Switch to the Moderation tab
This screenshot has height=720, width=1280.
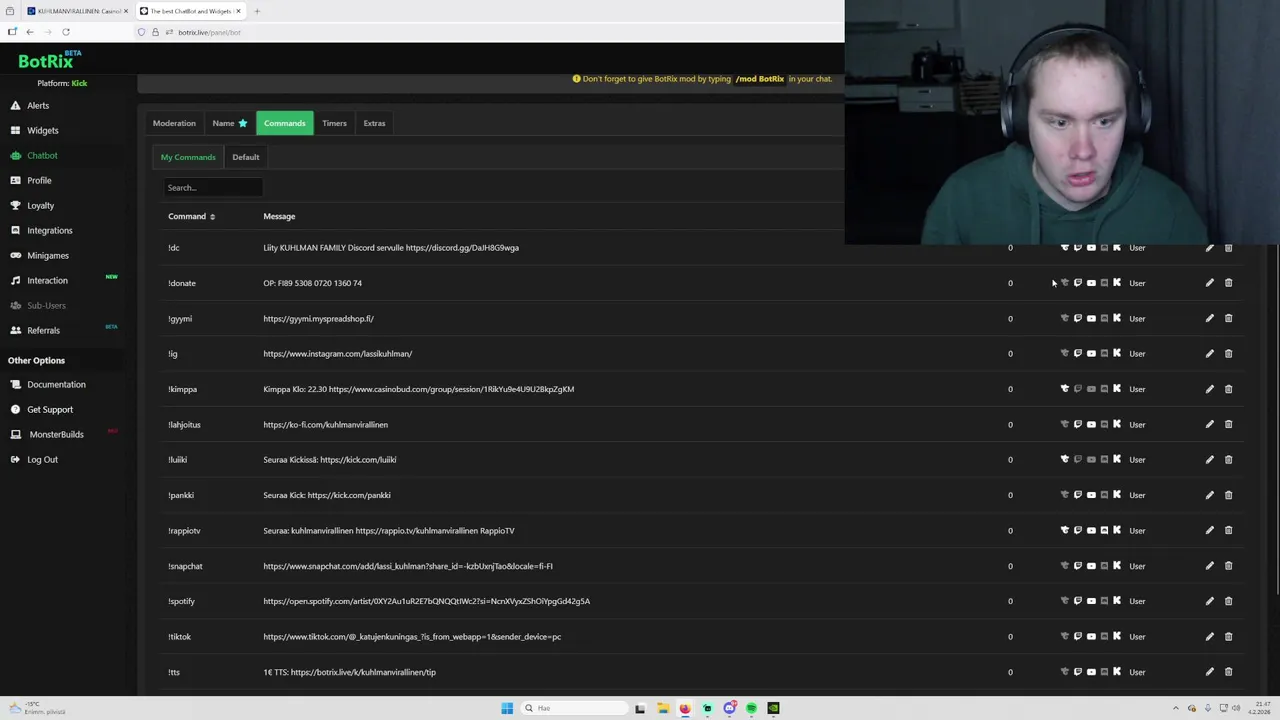pyautogui.click(x=174, y=123)
